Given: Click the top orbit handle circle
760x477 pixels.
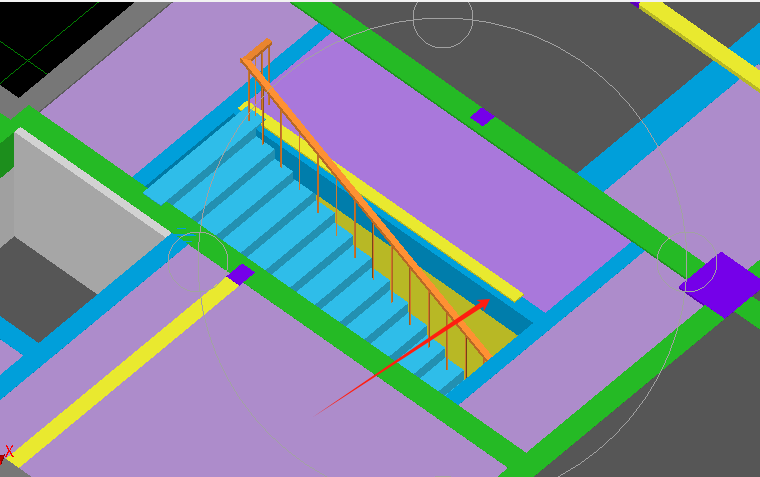Looking at the screenshot, I should [443, 19].
